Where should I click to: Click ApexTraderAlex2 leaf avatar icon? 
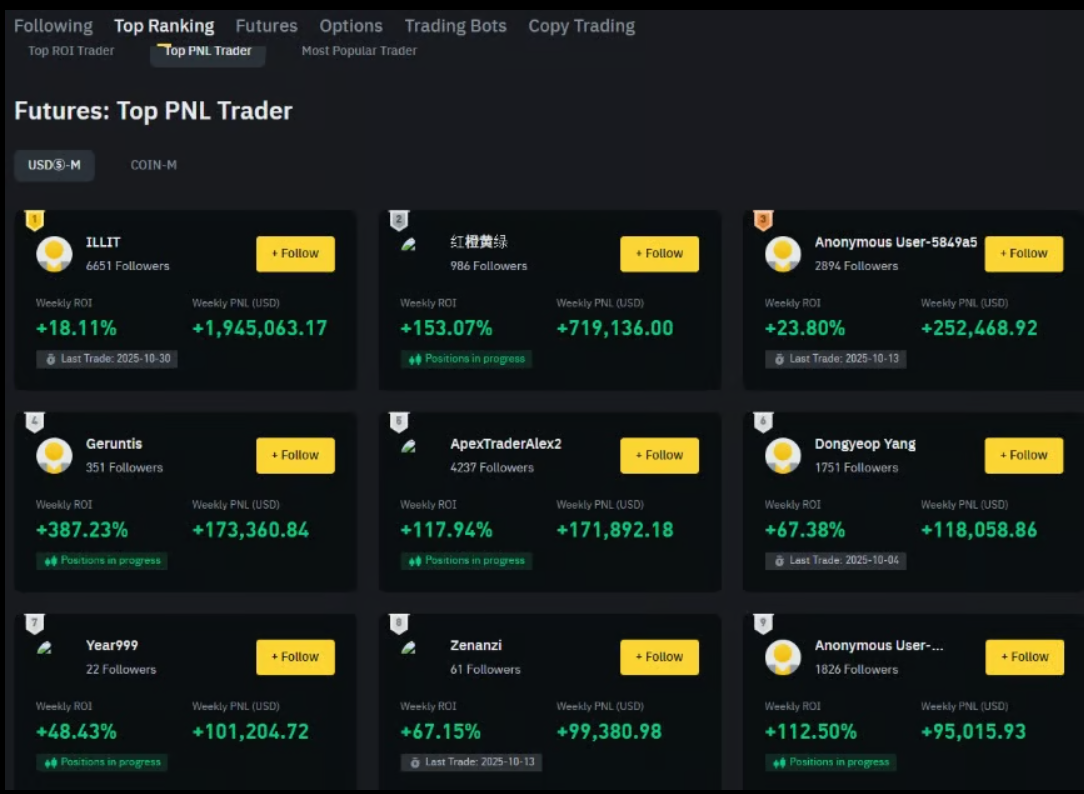[409, 447]
